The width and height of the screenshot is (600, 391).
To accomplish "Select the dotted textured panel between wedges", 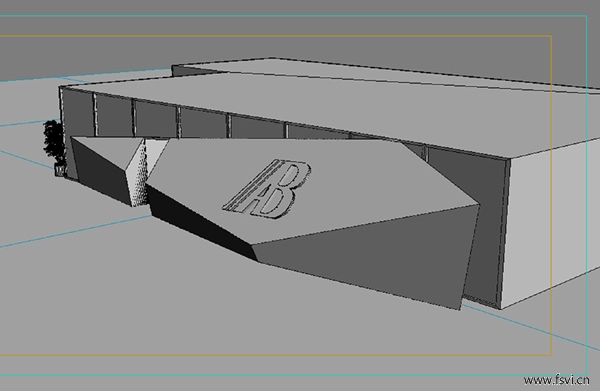I will pyautogui.click(x=139, y=174).
